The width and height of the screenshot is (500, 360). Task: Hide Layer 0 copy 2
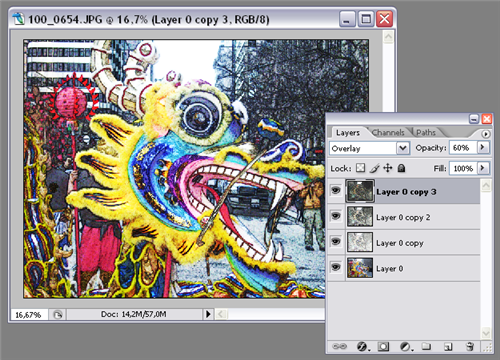pos(336,216)
